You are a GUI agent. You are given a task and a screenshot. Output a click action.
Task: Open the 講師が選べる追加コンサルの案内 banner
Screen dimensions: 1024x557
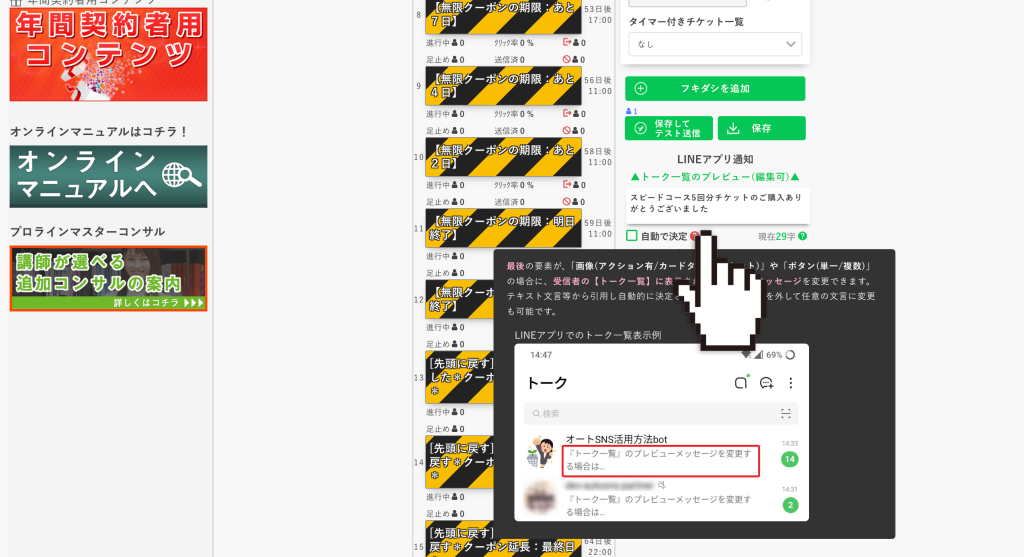[x=108, y=278]
